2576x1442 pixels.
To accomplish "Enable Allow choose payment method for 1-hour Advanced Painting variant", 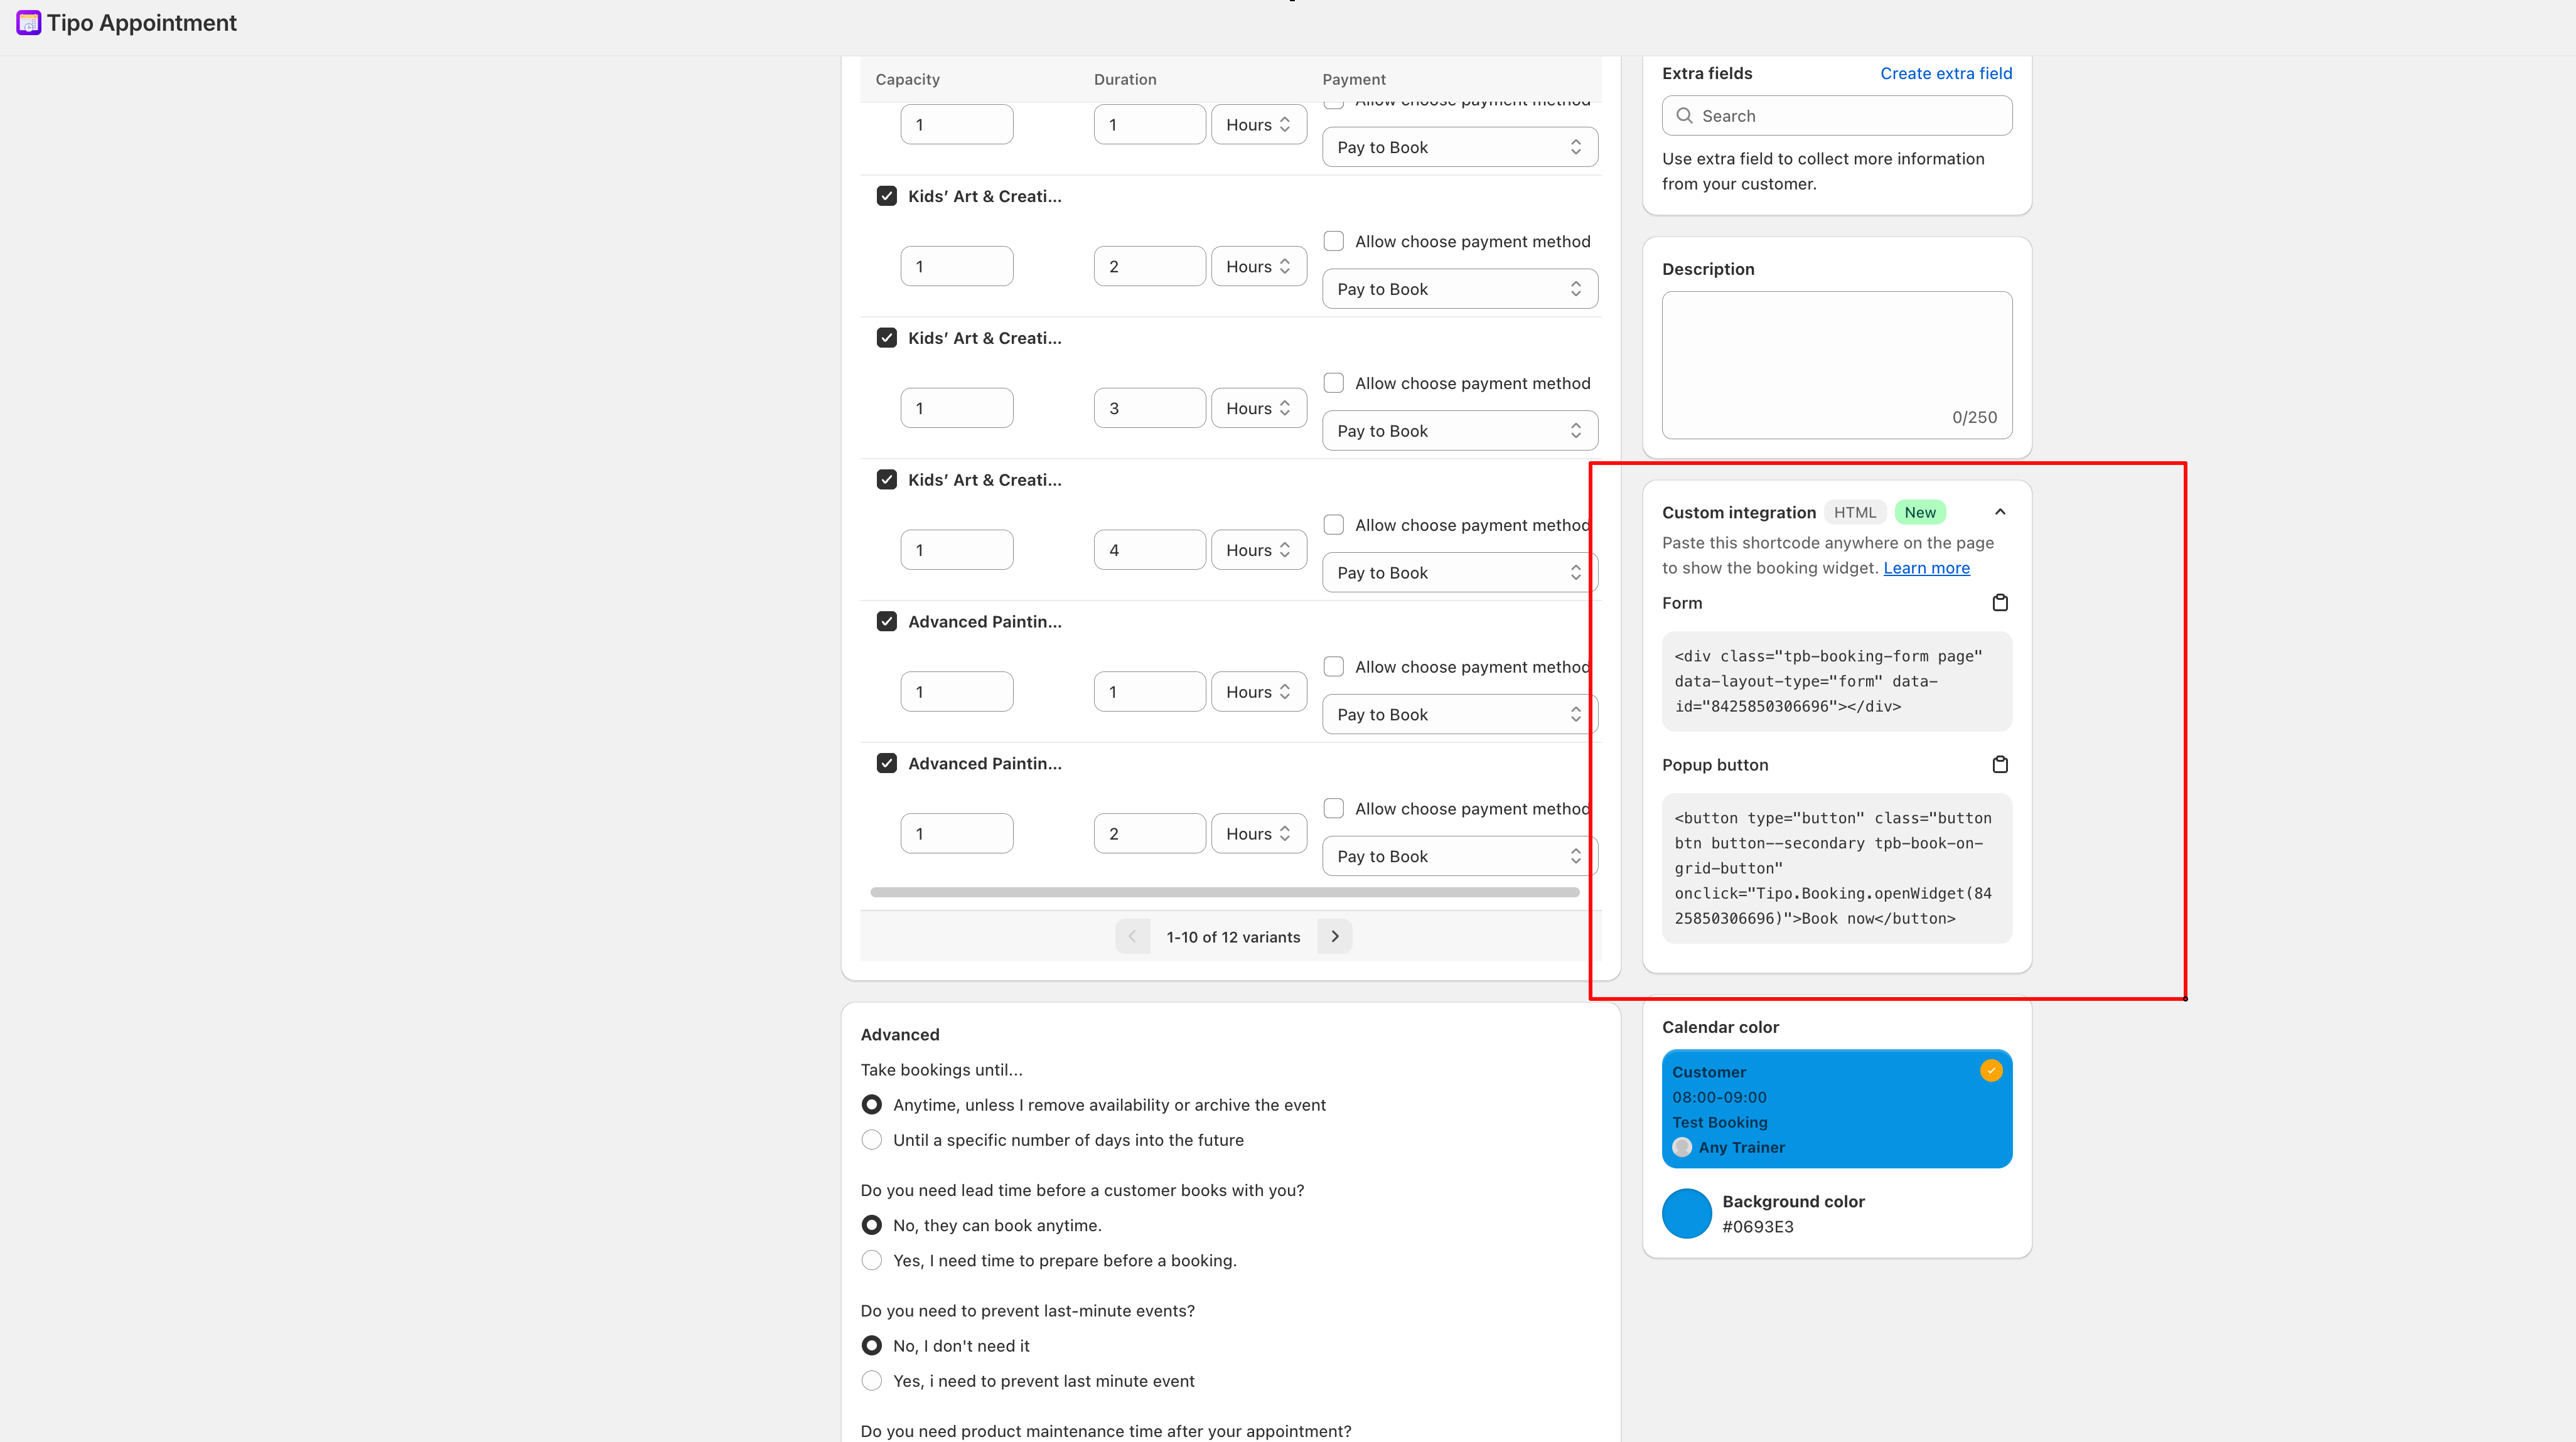I will pyautogui.click(x=1333, y=667).
